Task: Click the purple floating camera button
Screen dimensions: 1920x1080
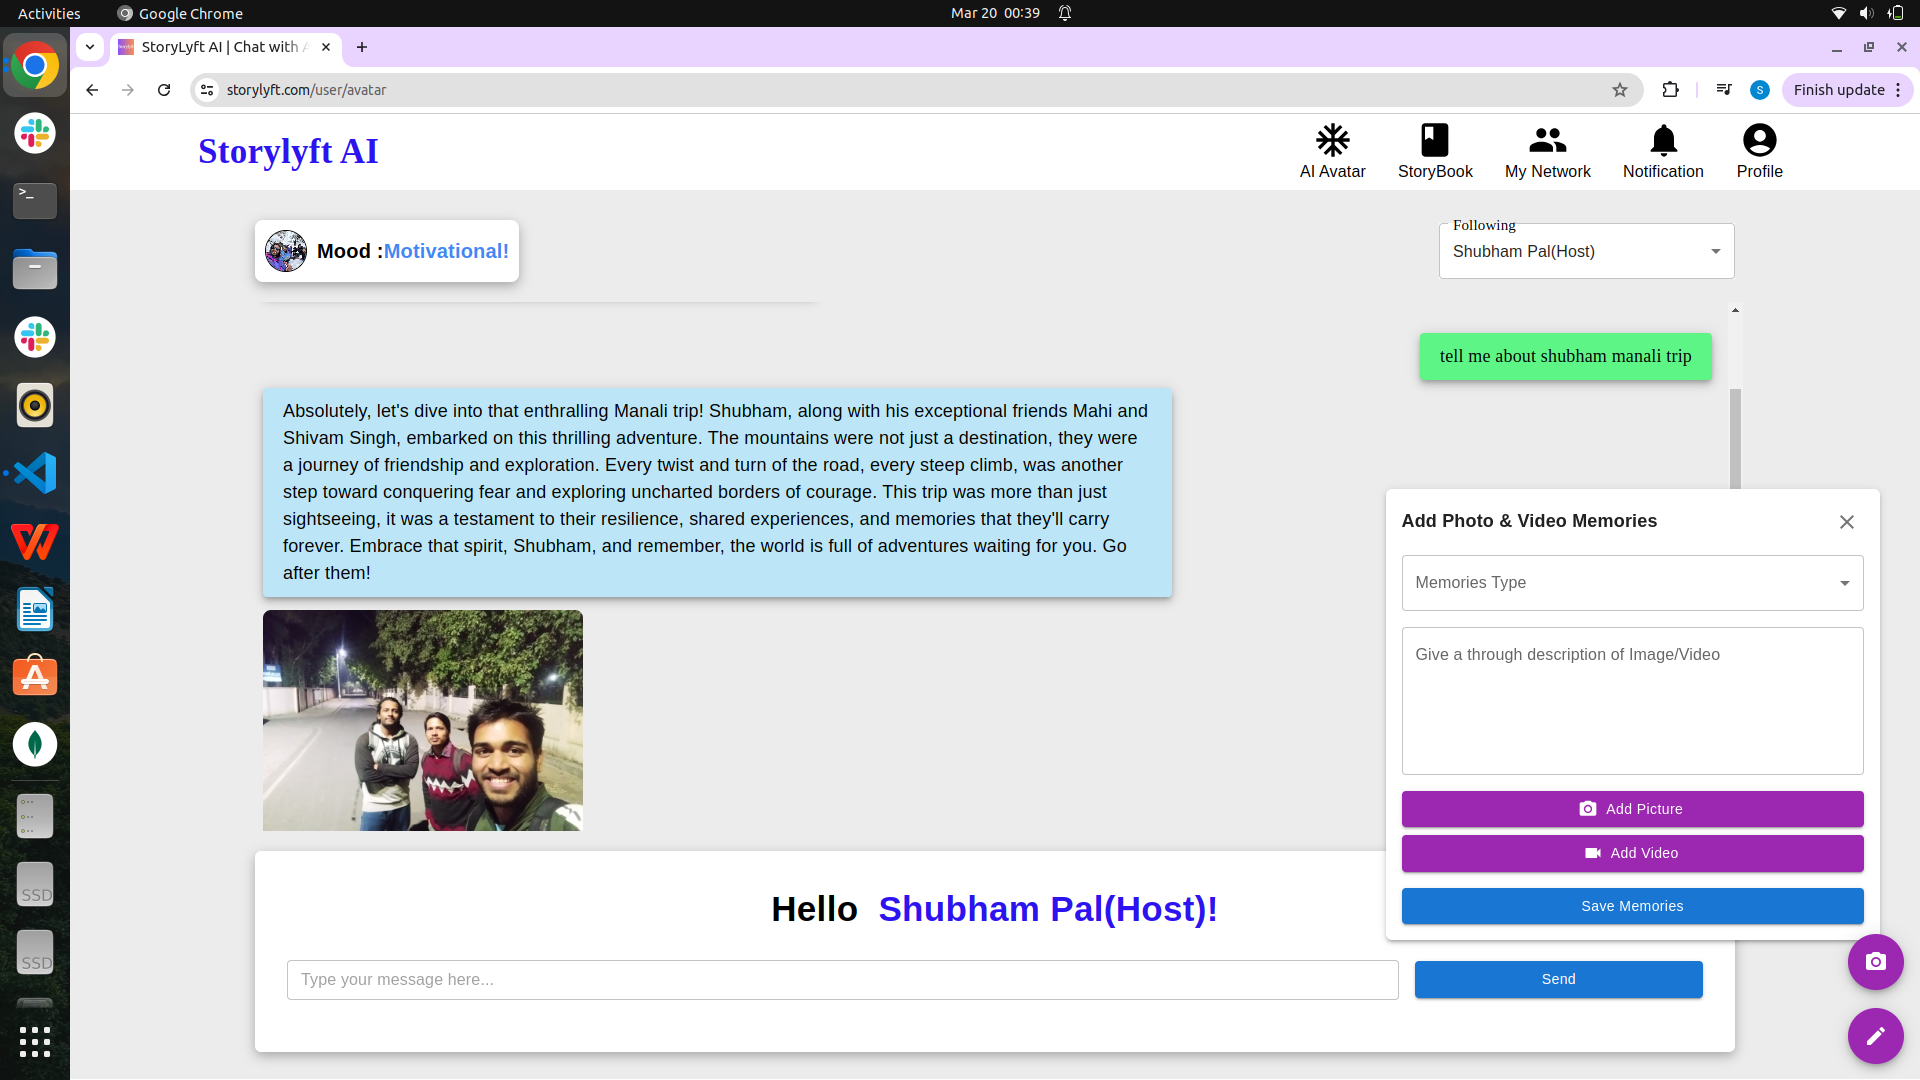Action: pos(1876,961)
